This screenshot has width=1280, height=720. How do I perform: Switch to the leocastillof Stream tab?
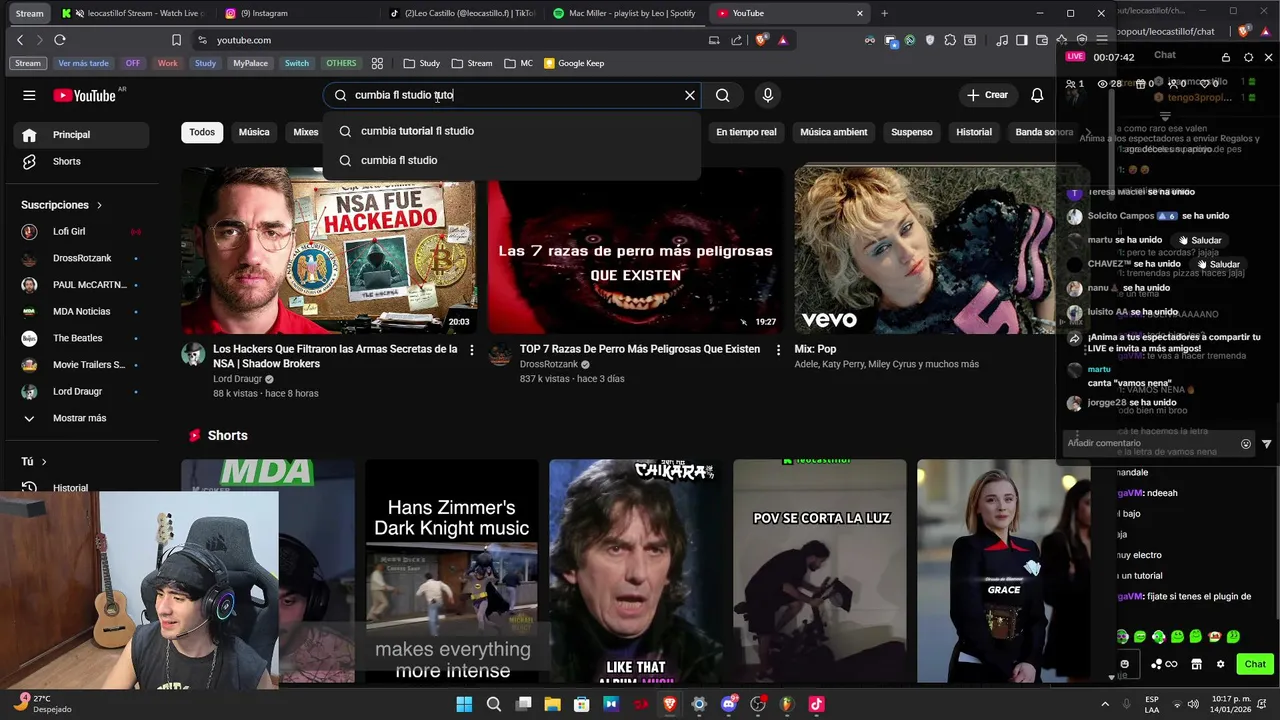[x=134, y=13]
